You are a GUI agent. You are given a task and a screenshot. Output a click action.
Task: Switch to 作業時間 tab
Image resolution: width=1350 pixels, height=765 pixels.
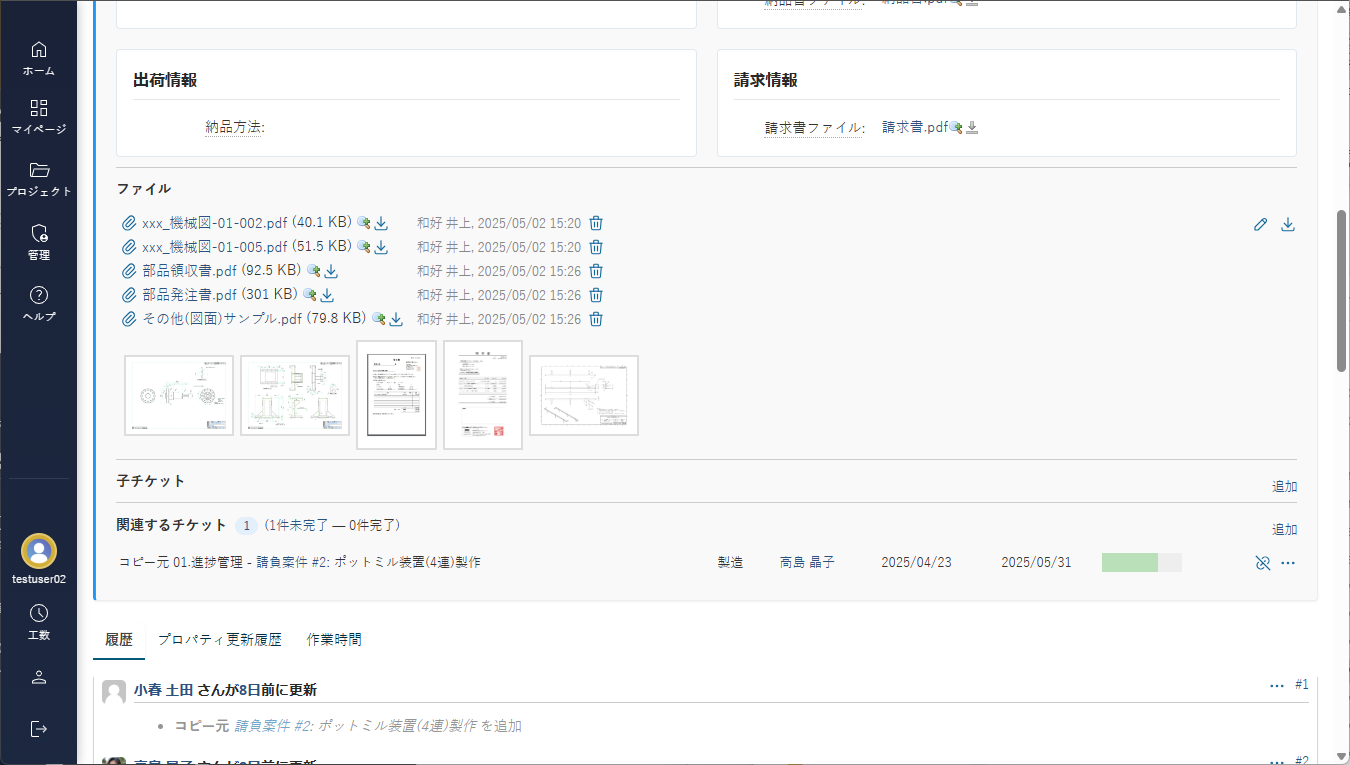click(x=334, y=640)
